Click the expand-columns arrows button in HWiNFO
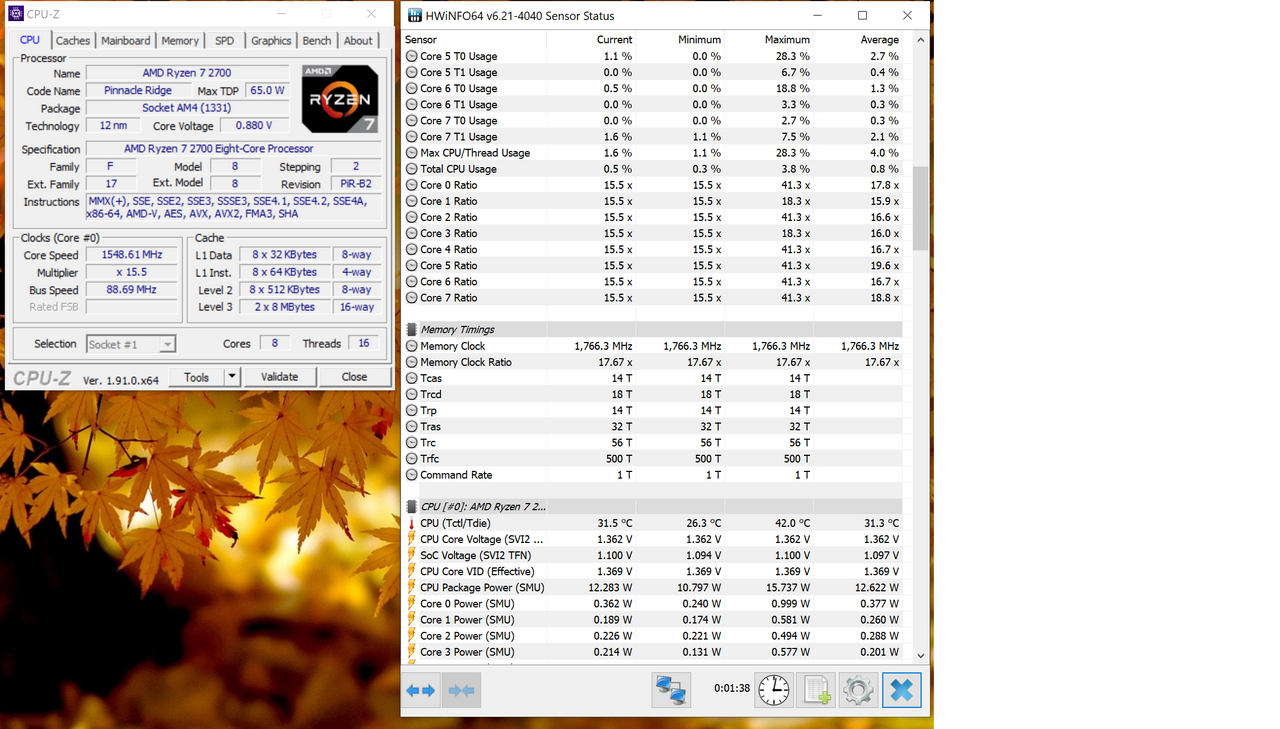The height and width of the screenshot is (729, 1280). pyautogui.click(x=421, y=690)
